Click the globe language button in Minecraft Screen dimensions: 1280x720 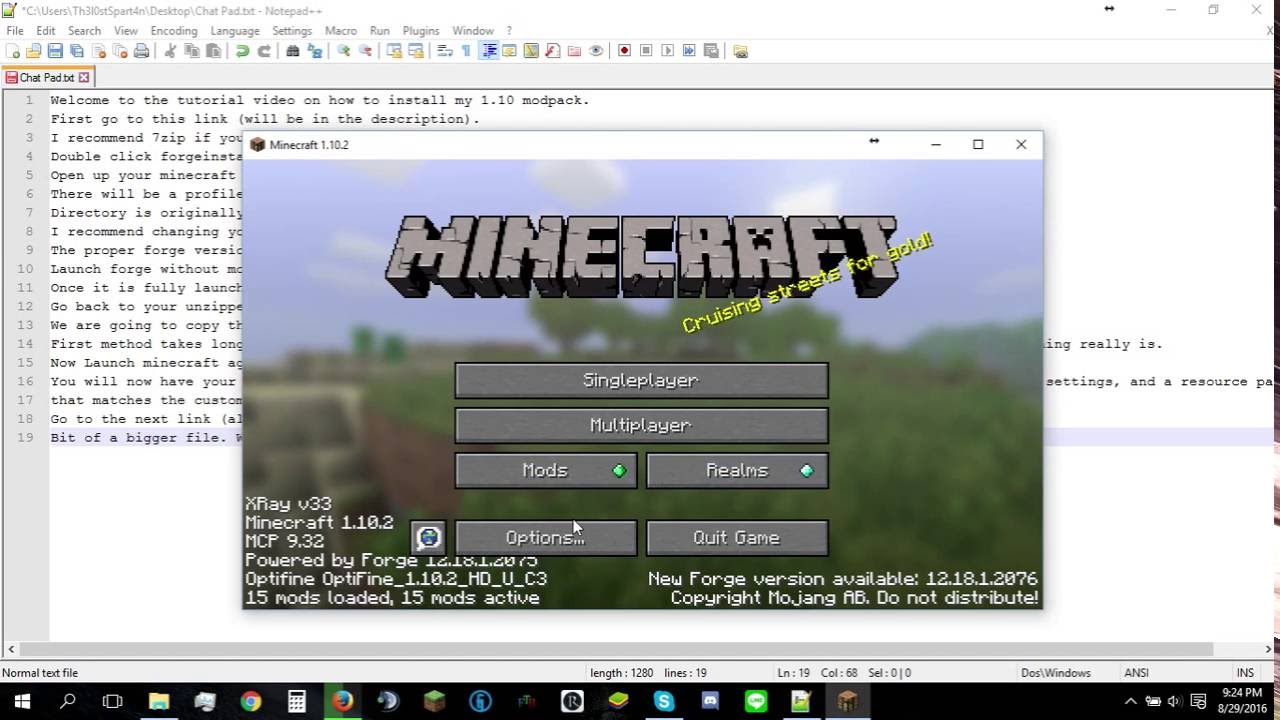coord(428,538)
